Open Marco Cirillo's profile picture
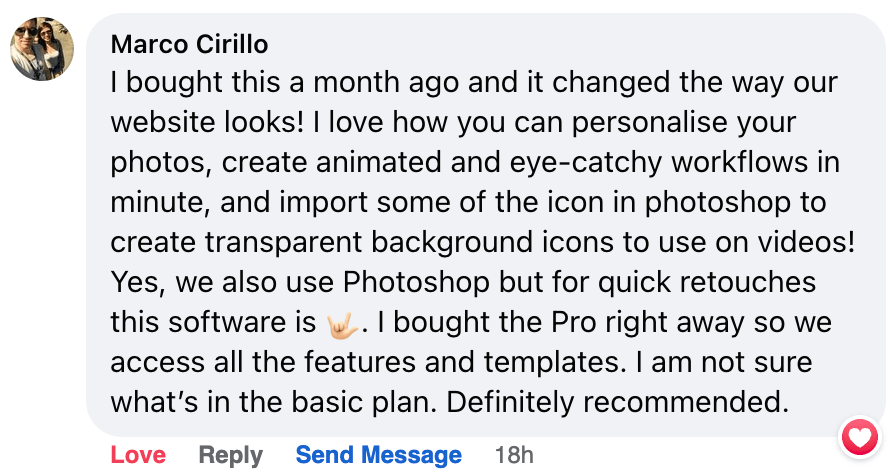This screenshot has width=894, height=476. pyautogui.click(x=43, y=48)
